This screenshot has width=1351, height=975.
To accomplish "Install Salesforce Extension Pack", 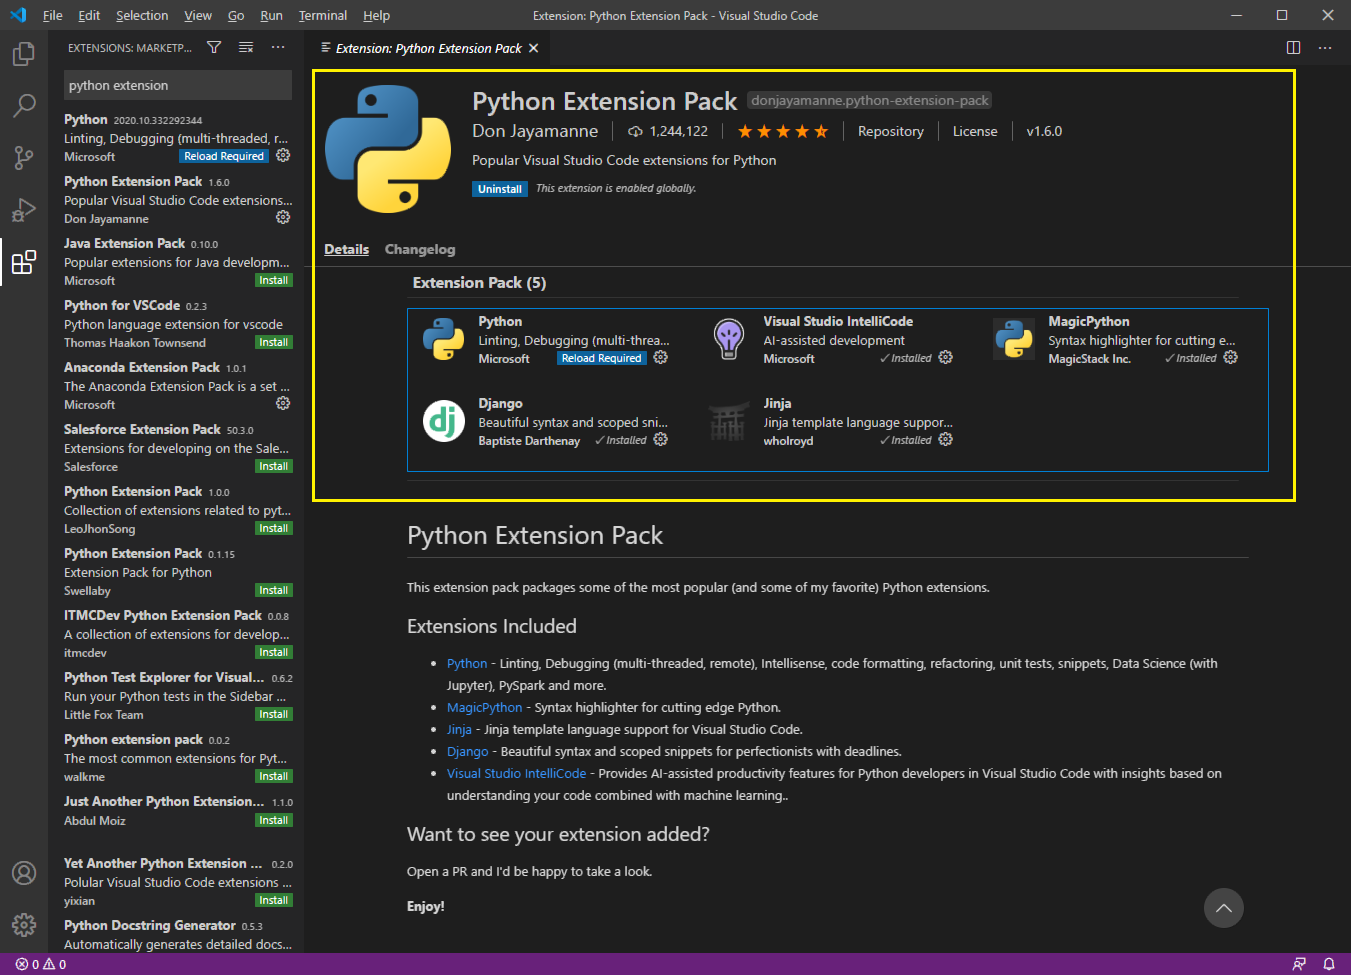I will (x=274, y=466).
